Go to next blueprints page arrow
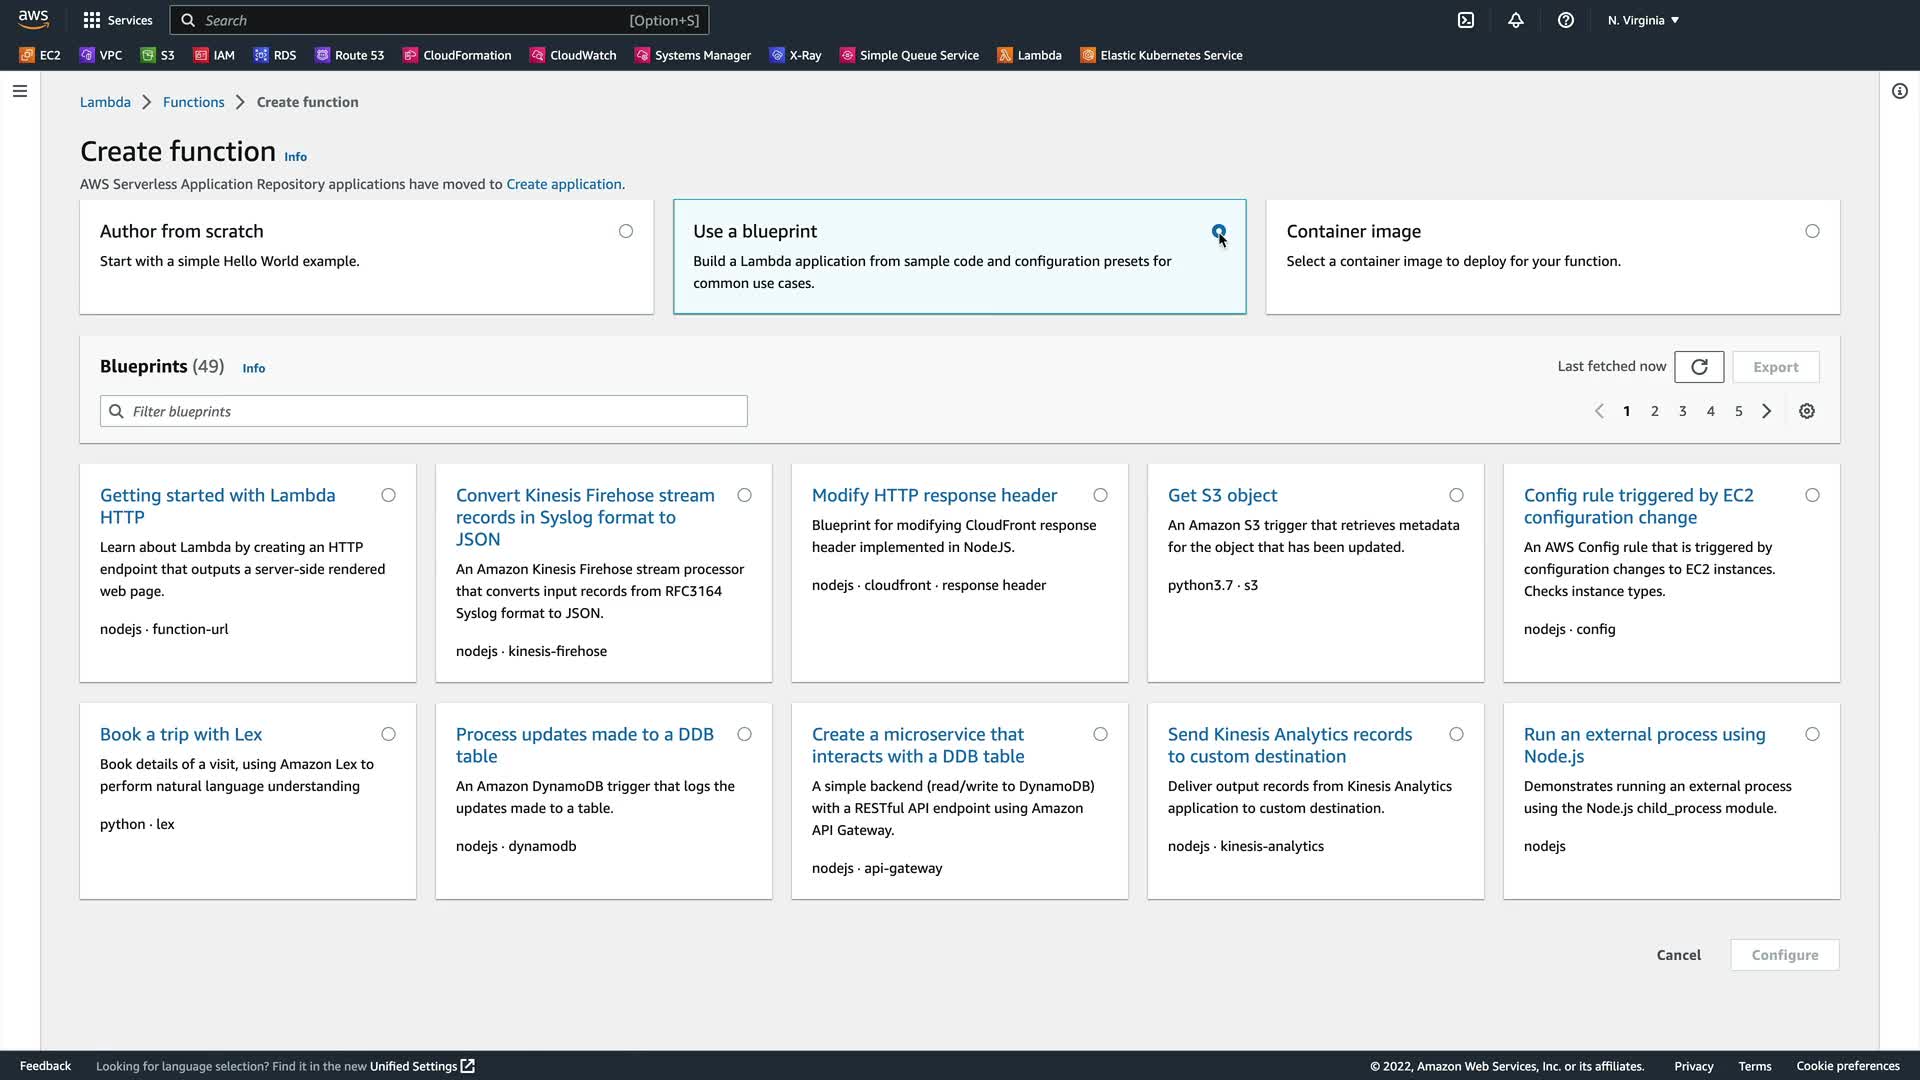1920x1080 pixels. pos(1767,411)
